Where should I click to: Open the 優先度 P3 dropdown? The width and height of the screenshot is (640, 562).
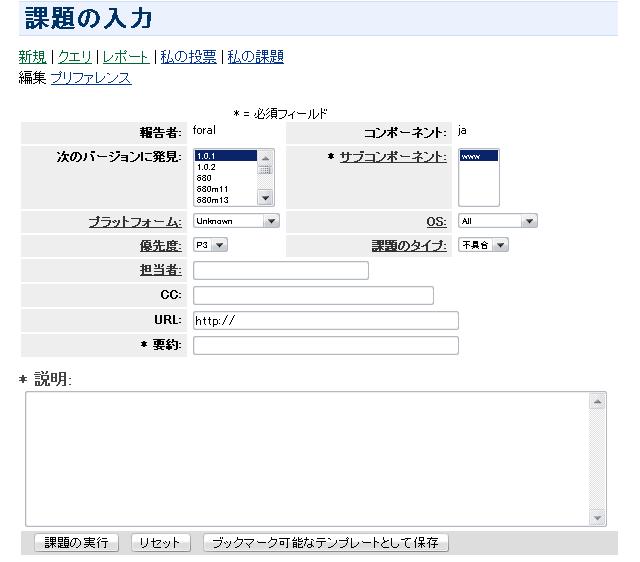click(x=210, y=245)
